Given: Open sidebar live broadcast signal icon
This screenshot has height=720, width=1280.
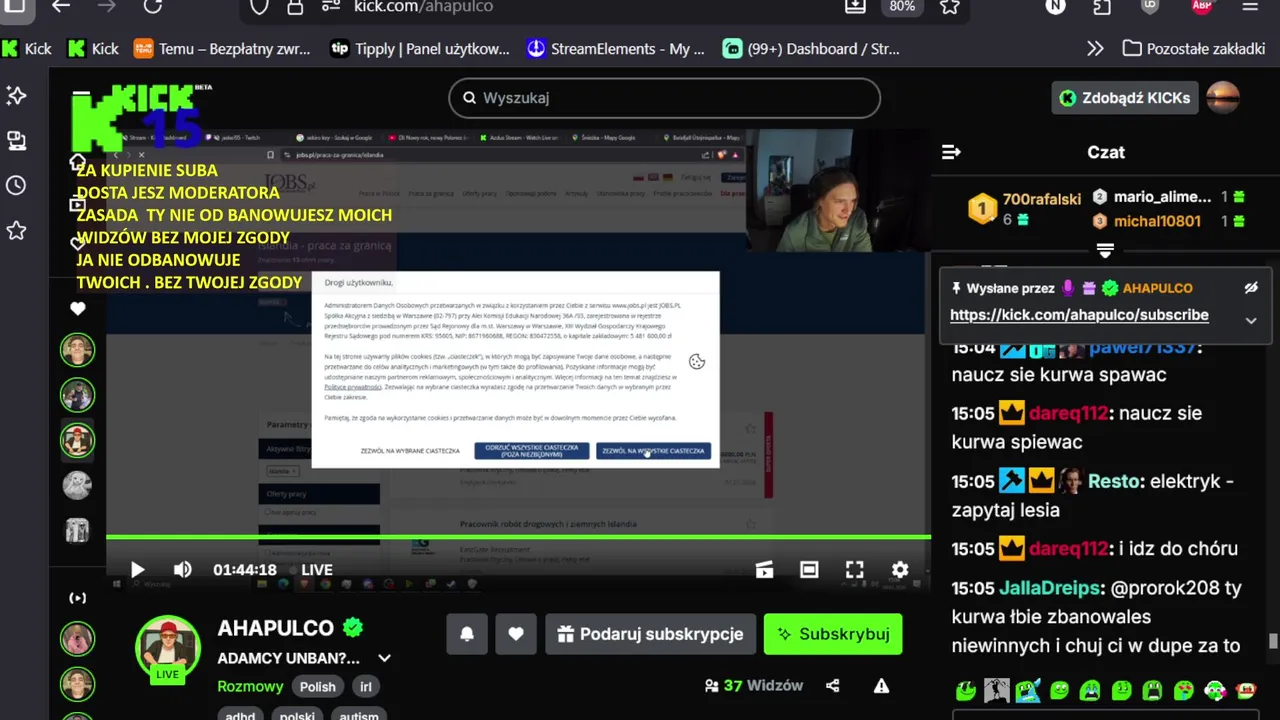Looking at the screenshot, I should [78, 598].
